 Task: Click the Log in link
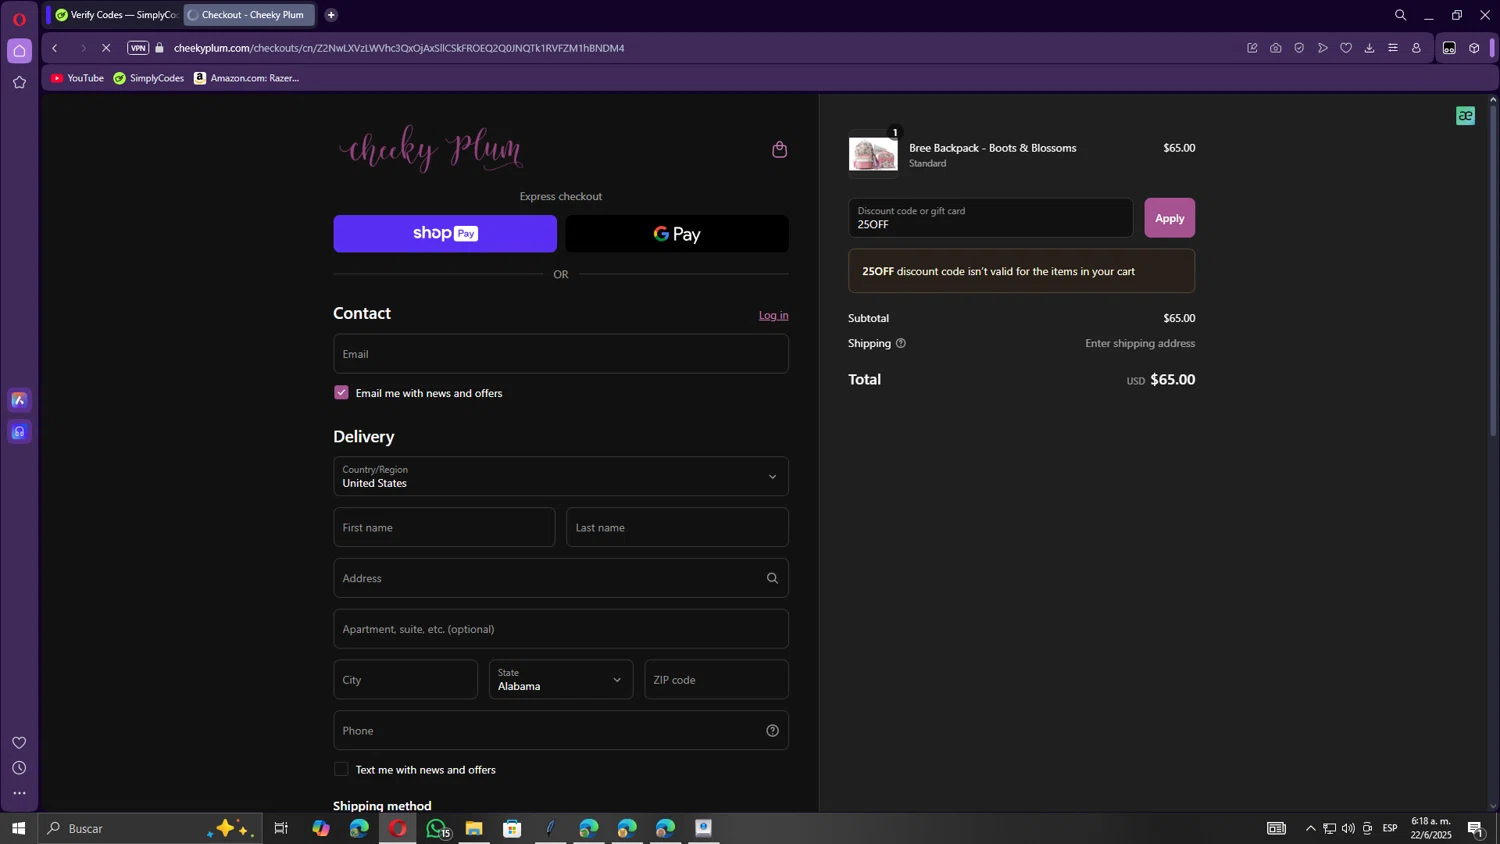pyautogui.click(x=773, y=315)
